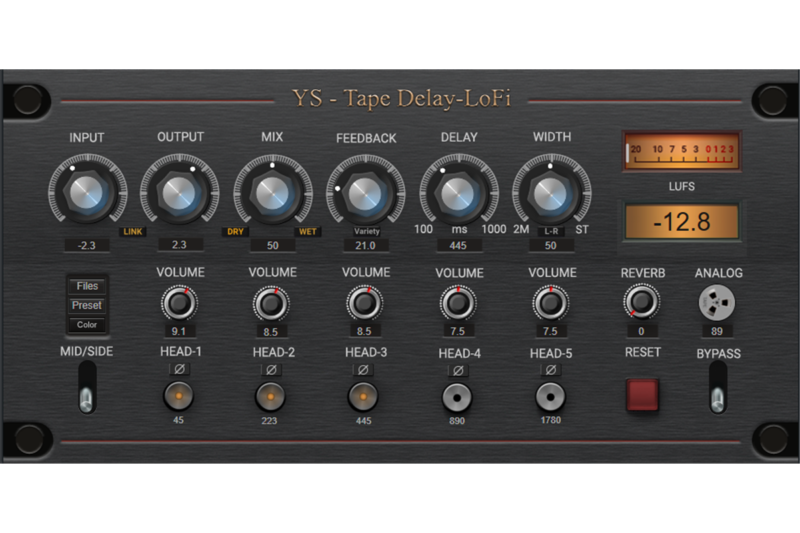Click the phase invert symbol for HEAD-4

coord(457,369)
